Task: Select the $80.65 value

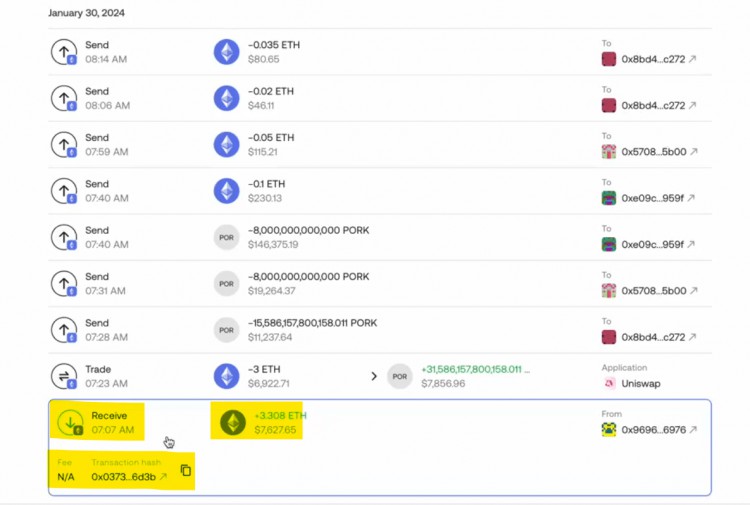Action: point(264,59)
